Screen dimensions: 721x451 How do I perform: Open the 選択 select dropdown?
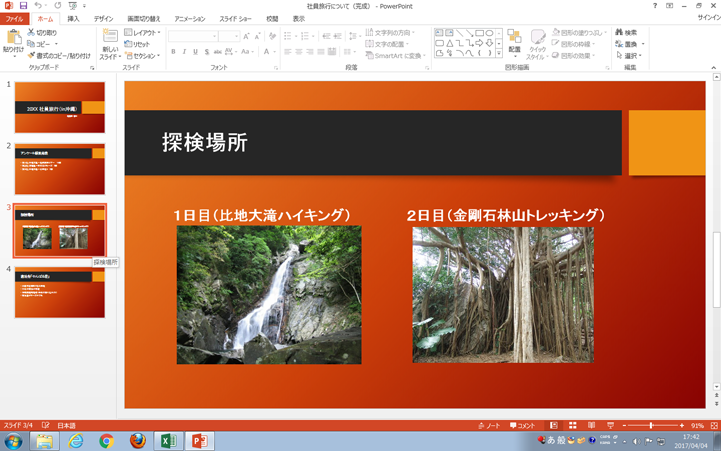coord(629,56)
